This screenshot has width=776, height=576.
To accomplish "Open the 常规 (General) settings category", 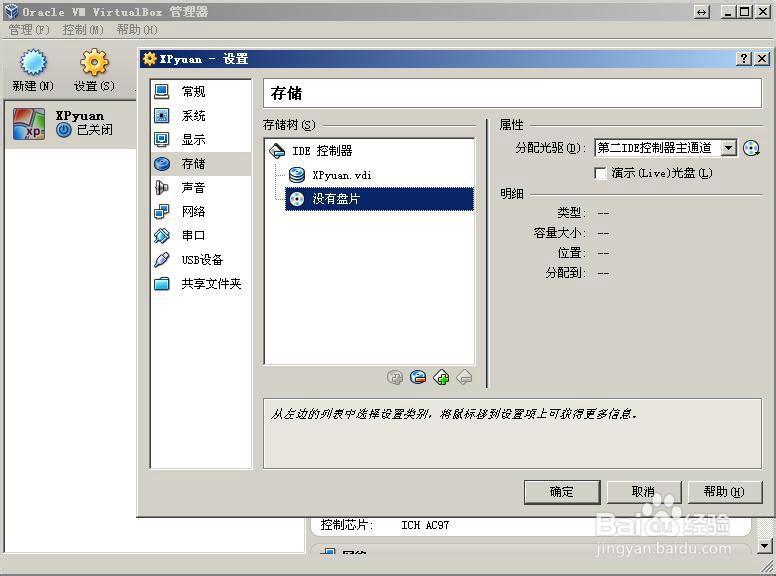I will click(200, 92).
